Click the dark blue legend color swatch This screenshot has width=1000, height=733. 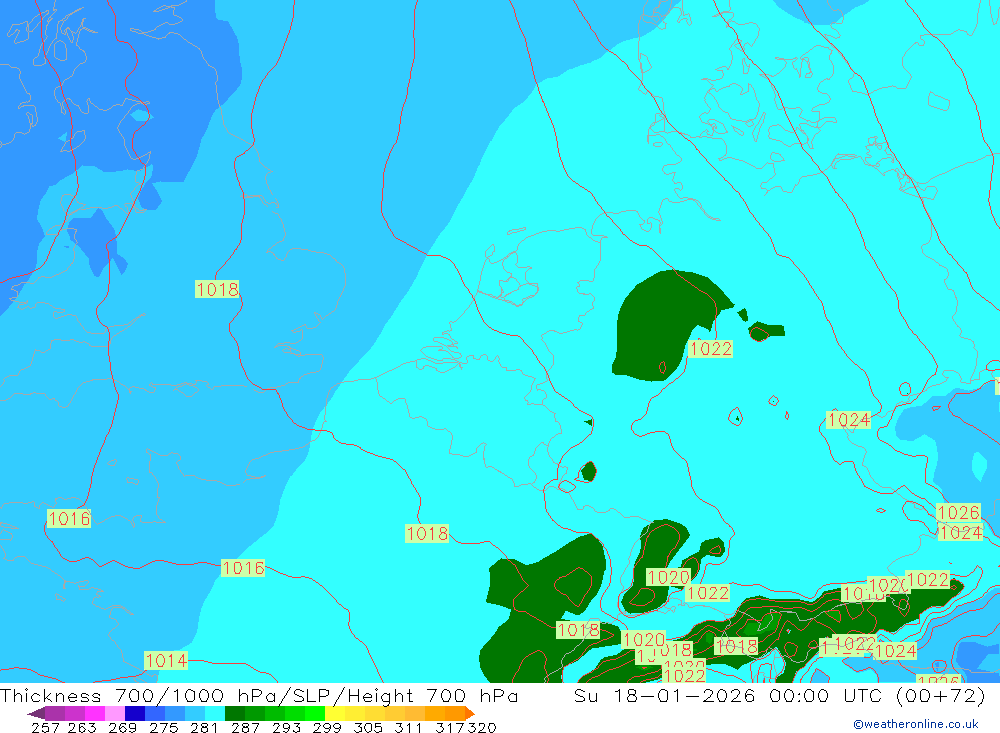tap(135, 713)
